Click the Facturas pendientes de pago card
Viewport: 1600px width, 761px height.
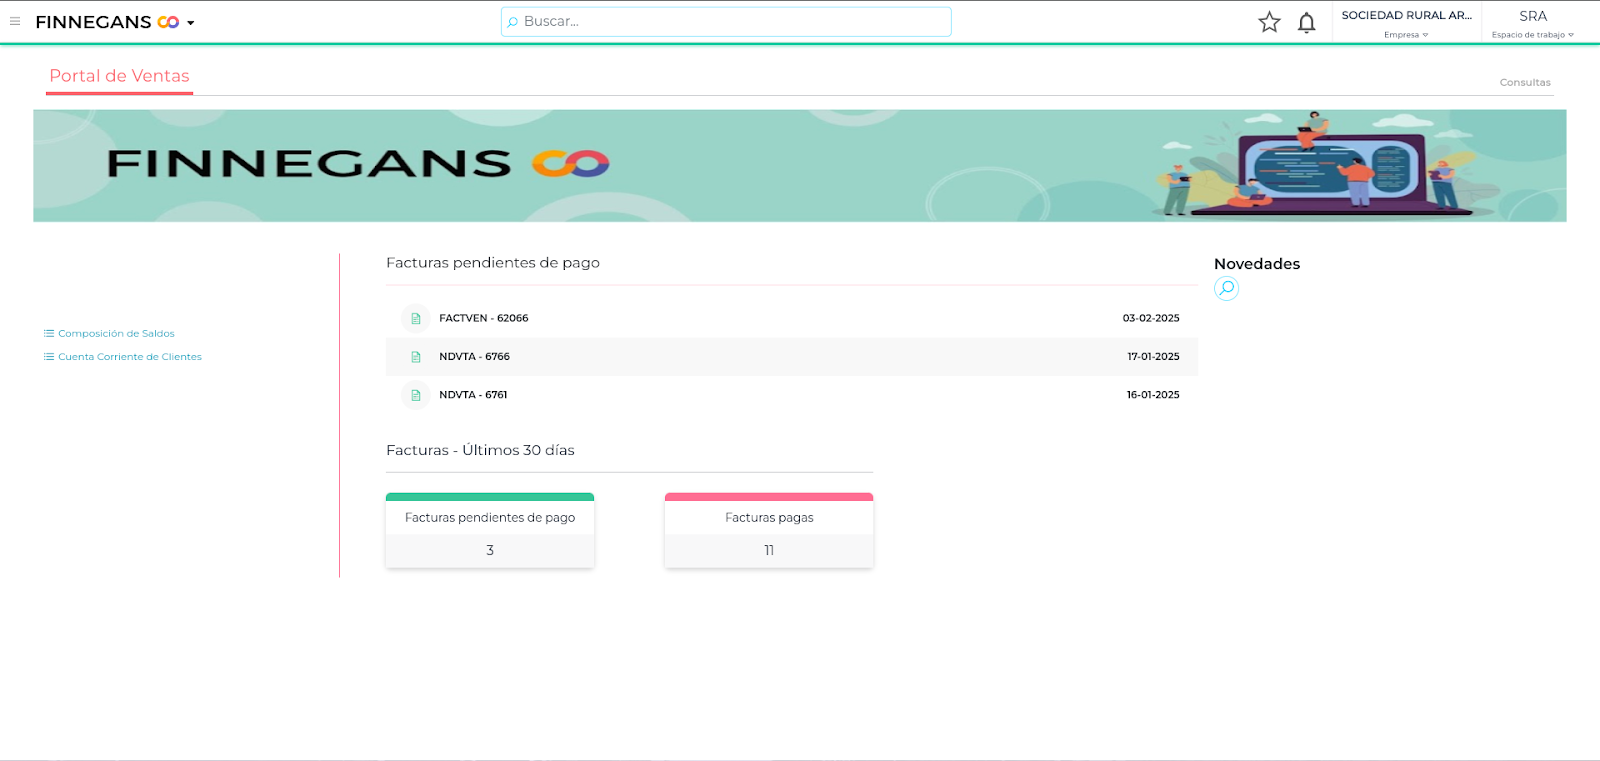(x=490, y=530)
